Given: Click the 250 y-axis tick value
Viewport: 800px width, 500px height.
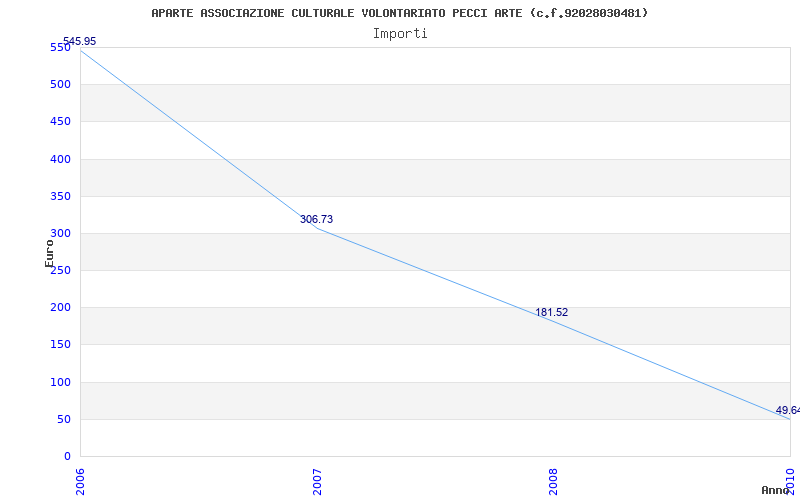Looking at the screenshot, I should (x=60, y=270).
